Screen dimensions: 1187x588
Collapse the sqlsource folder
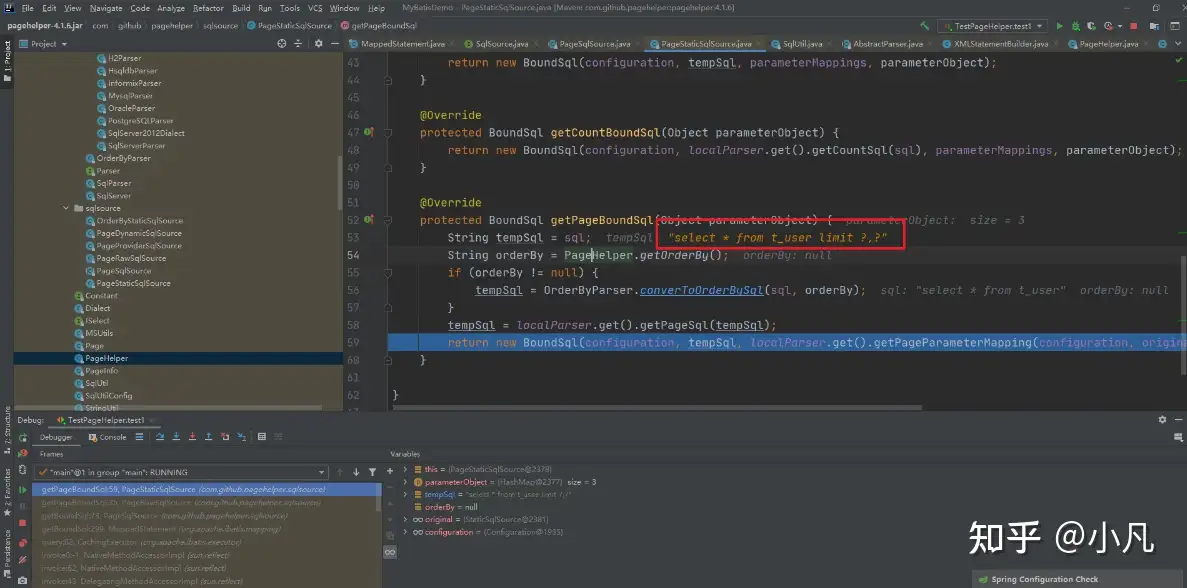click(66, 208)
